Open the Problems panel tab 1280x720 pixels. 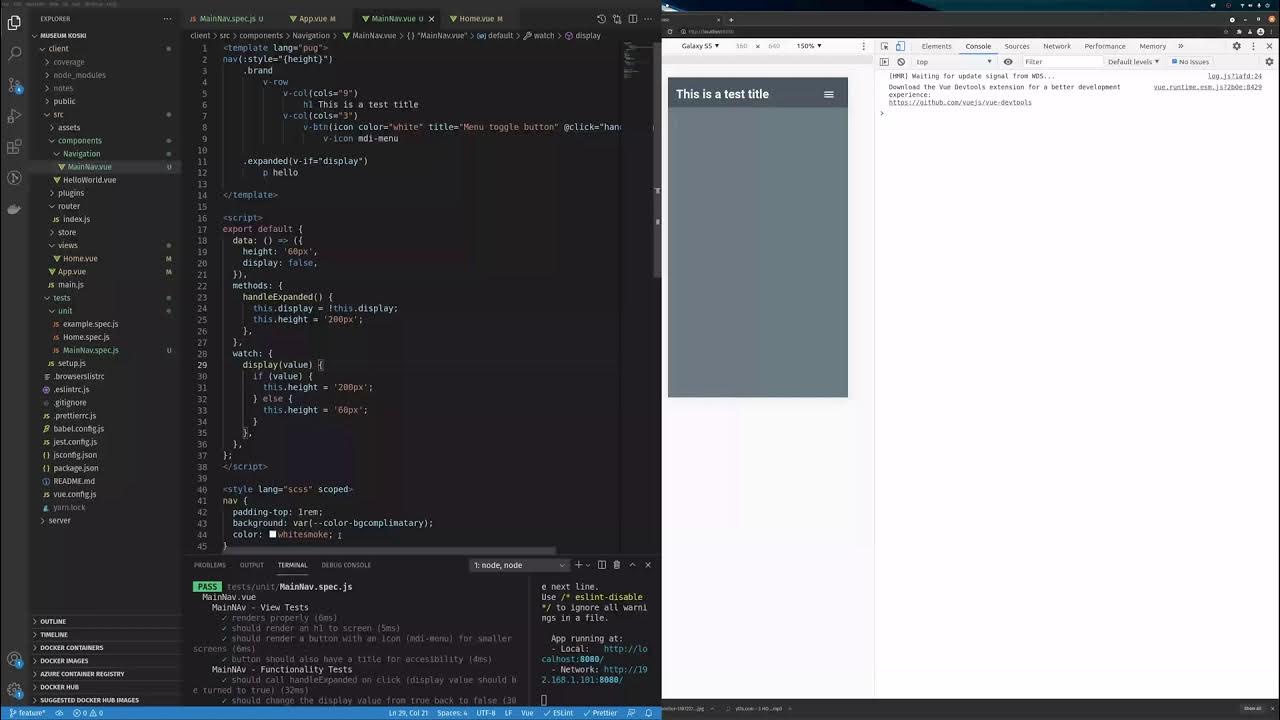point(209,565)
